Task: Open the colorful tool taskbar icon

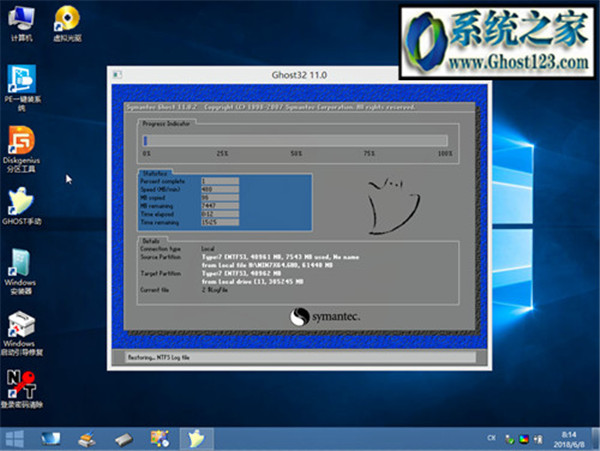Action: click(160, 438)
